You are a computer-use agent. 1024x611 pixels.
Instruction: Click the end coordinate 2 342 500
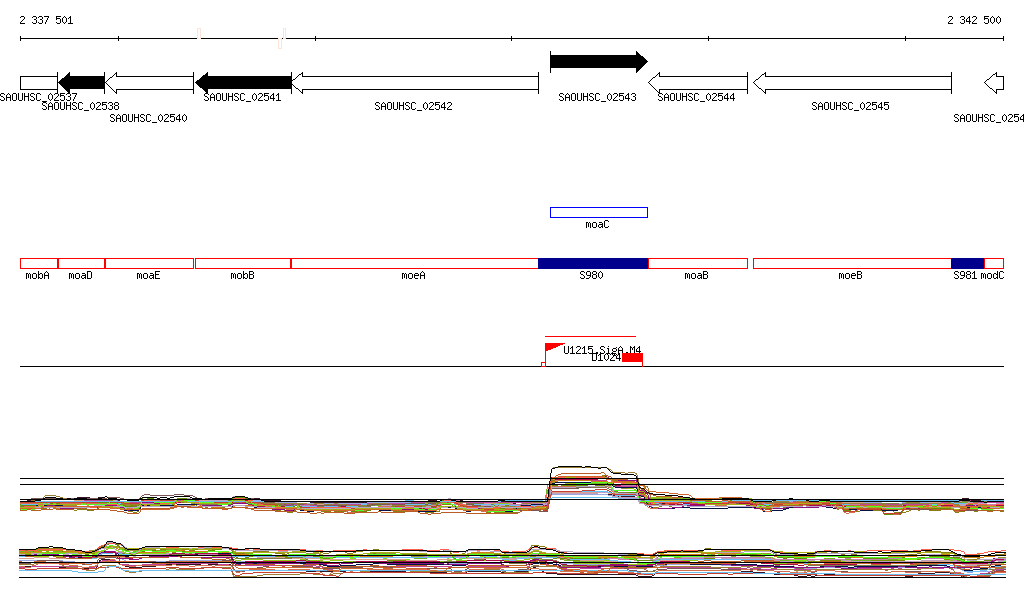(x=974, y=20)
